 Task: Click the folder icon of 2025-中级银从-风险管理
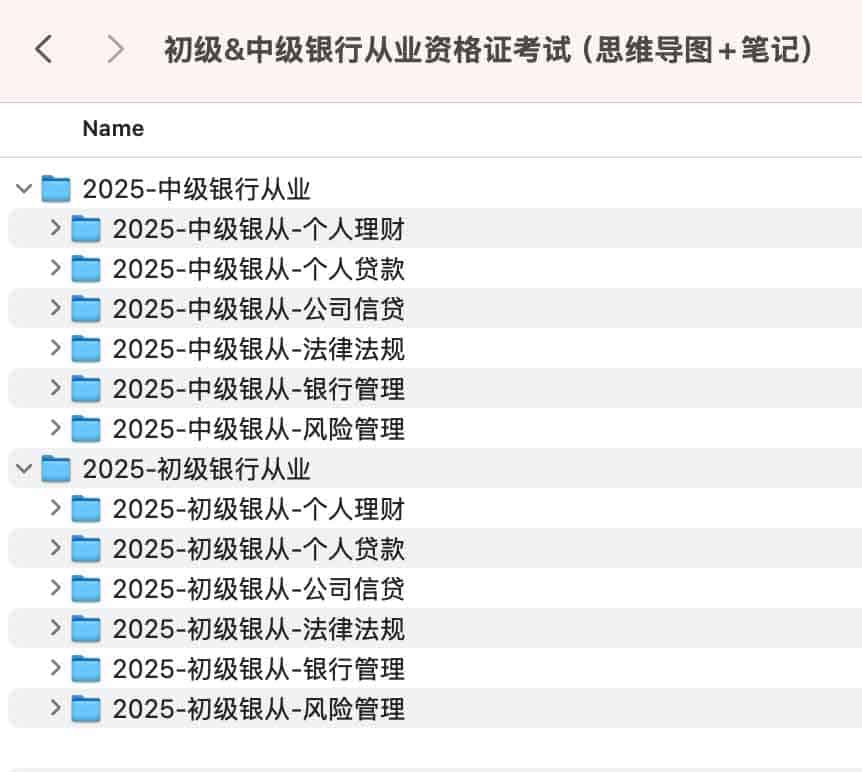pyautogui.click(x=87, y=428)
